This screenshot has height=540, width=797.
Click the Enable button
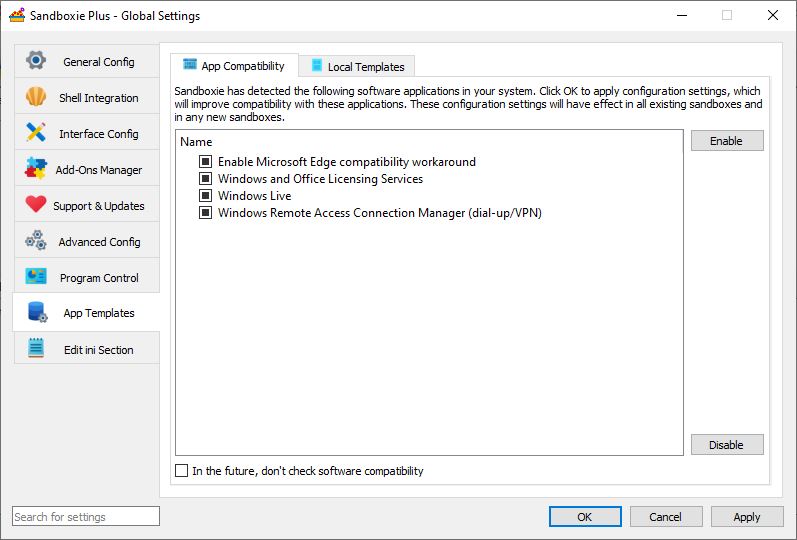point(727,141)
